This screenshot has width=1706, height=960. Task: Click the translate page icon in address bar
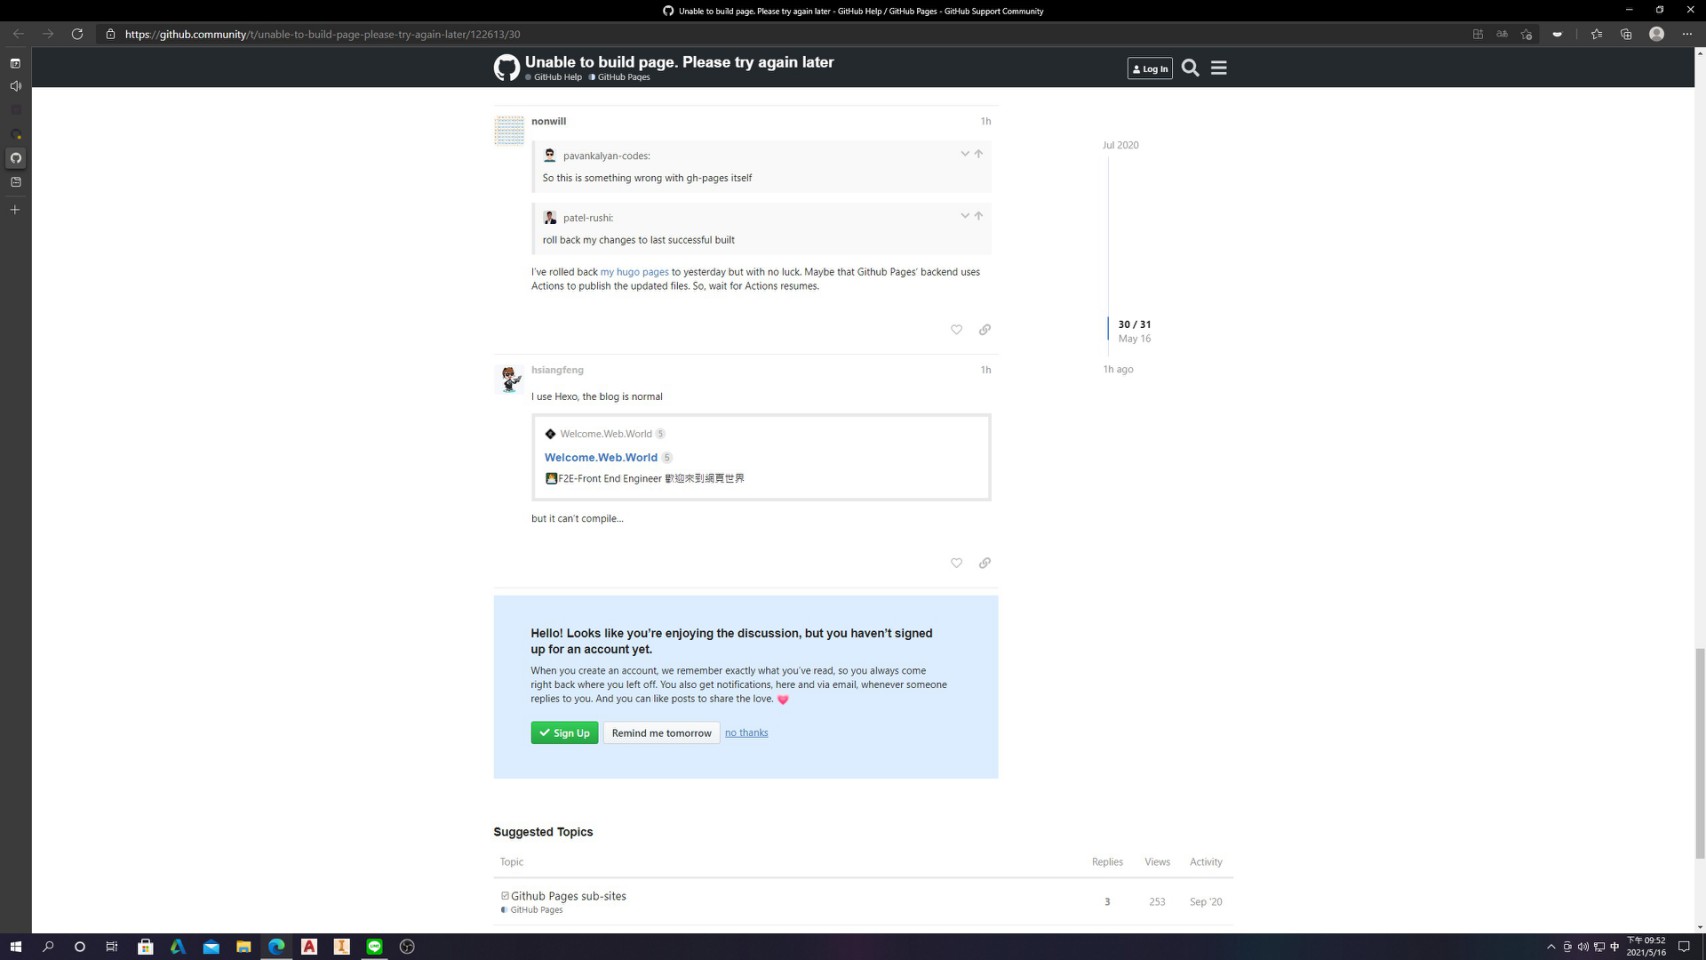coord(1502,34)
